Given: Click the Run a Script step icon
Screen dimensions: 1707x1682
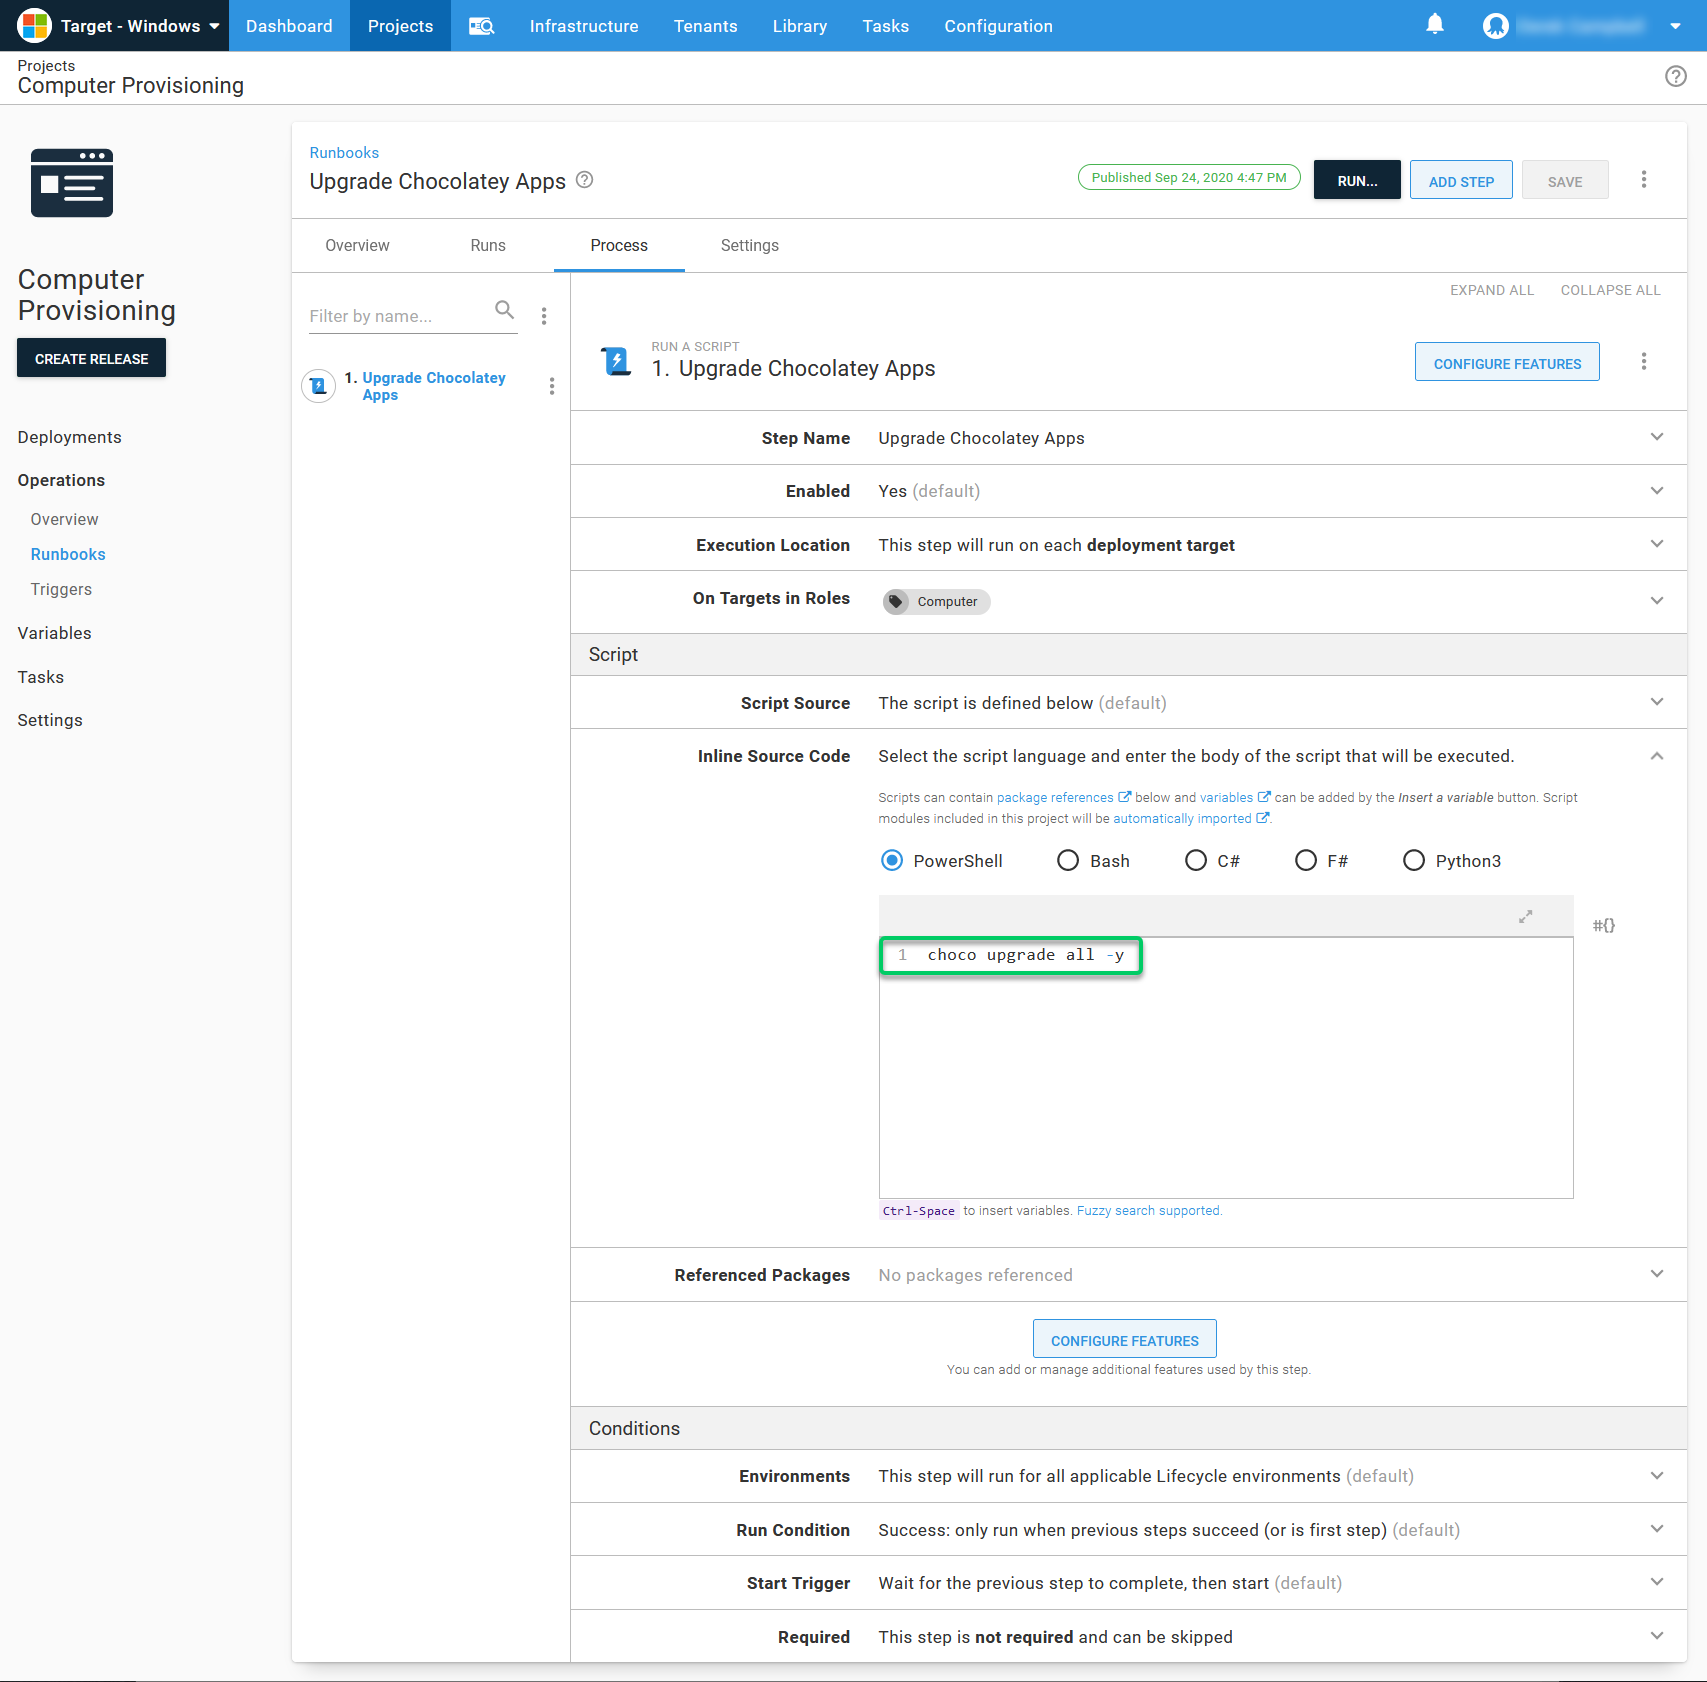Looking at the screenshot, I should pyautogui.click(x=614, y=361).
